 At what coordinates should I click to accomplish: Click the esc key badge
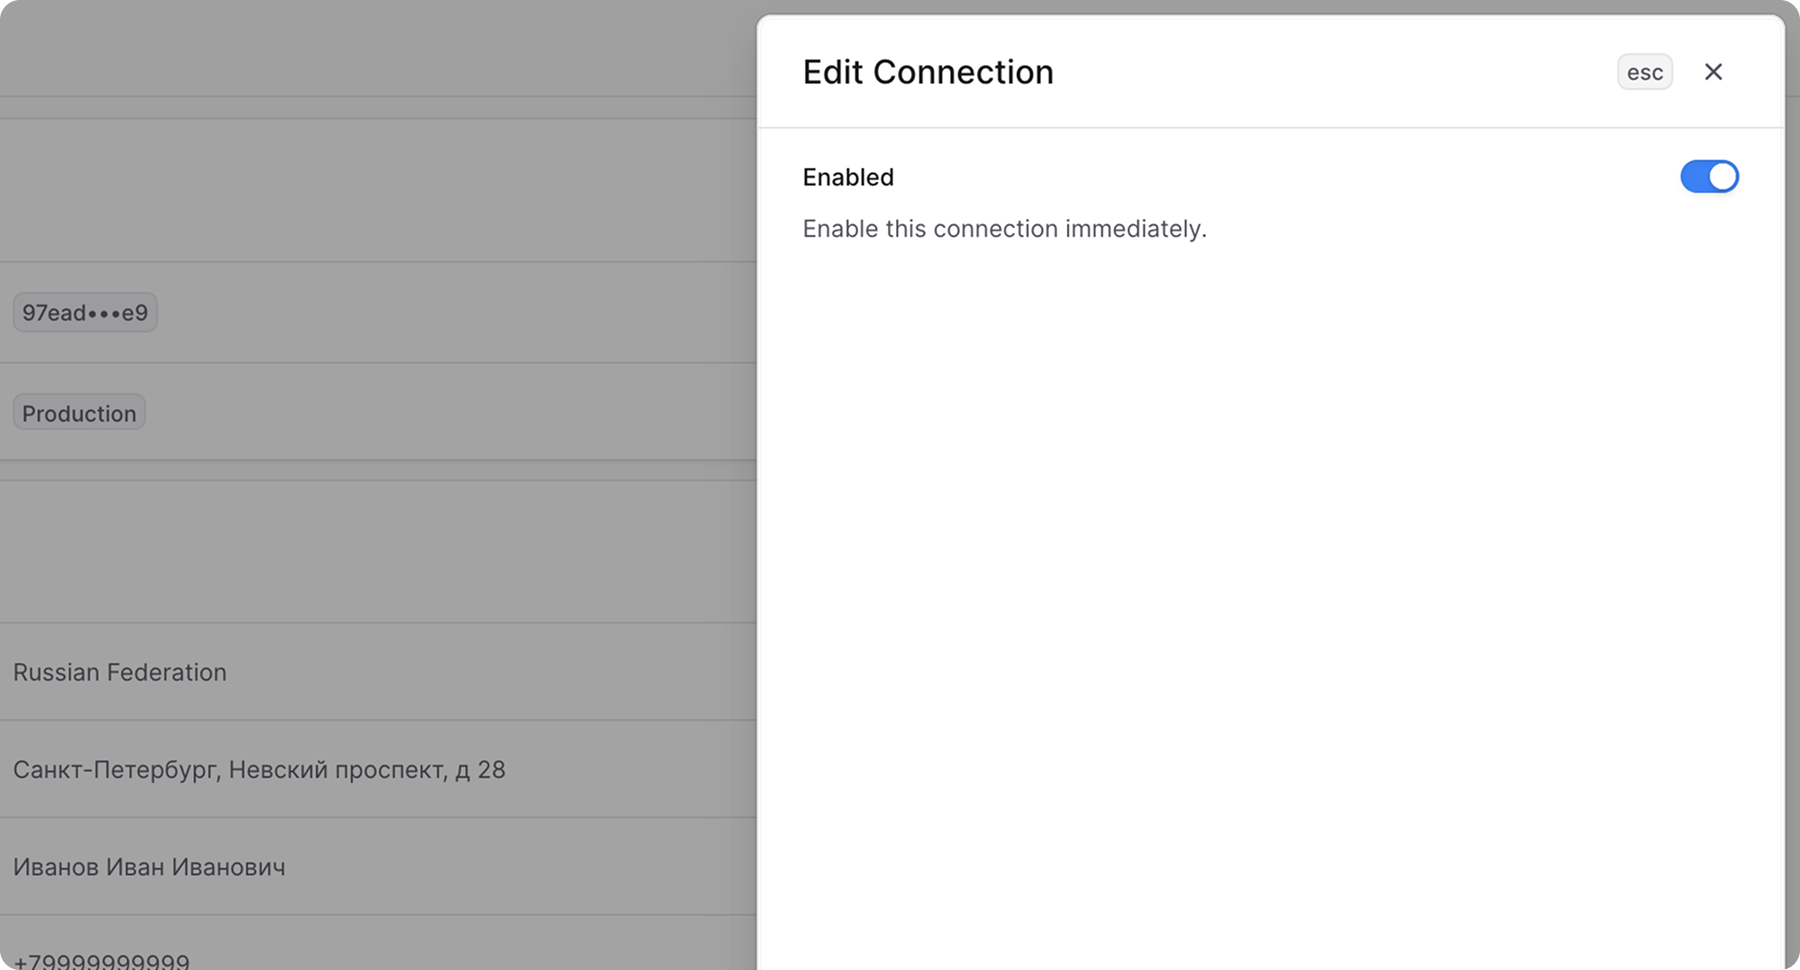(x=1644, y=72)
